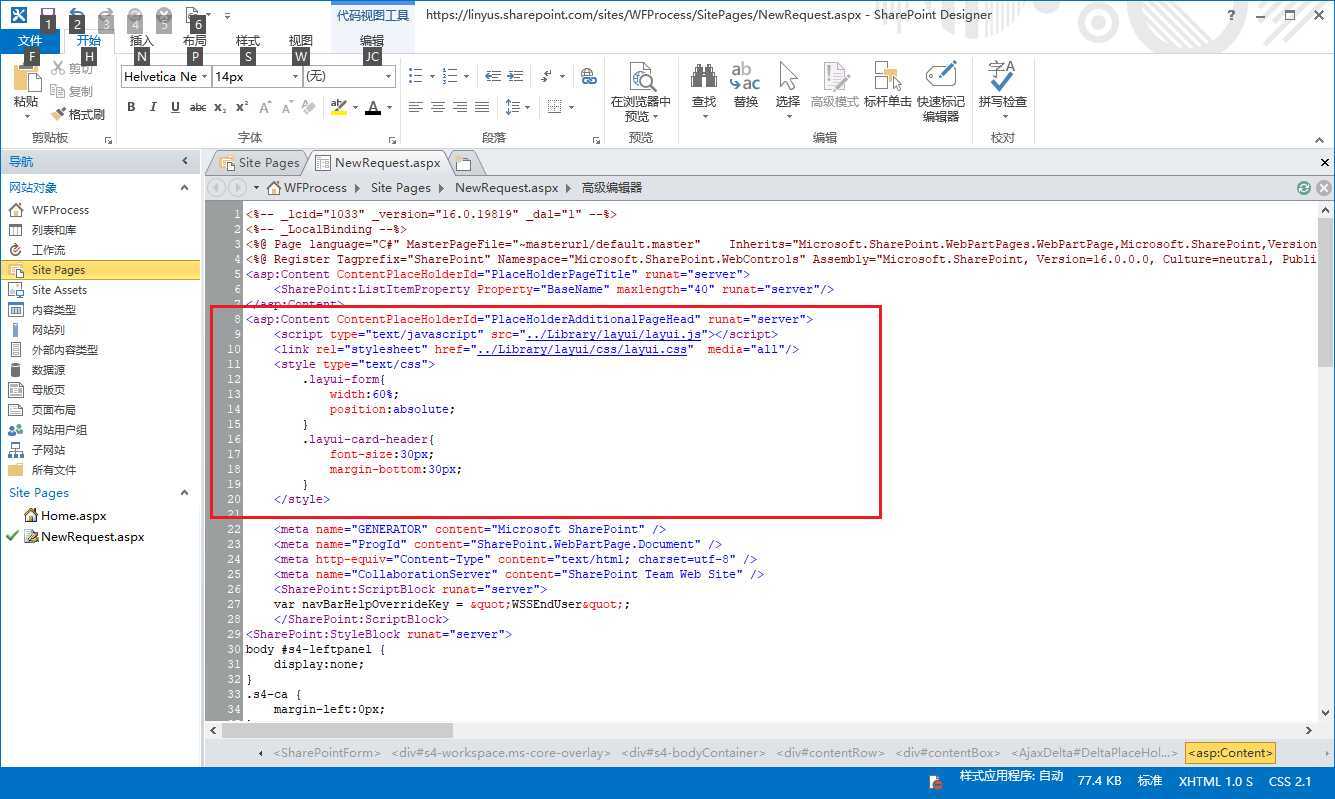Image resolution: width=1335 pixels, height=799 pixels.
Task: Align text right
Action: (x=460, y=107)
